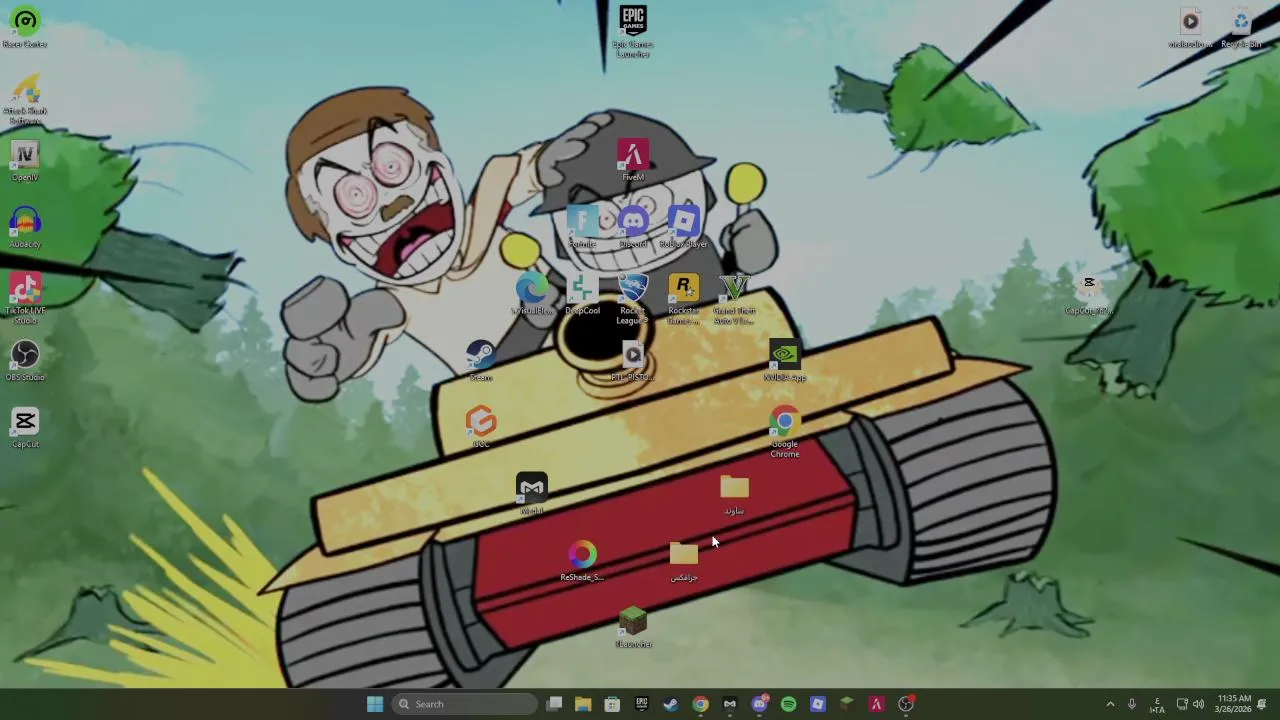Select the Discord desktop shortcut
The image size is (1280, 720).
(632, 228)
